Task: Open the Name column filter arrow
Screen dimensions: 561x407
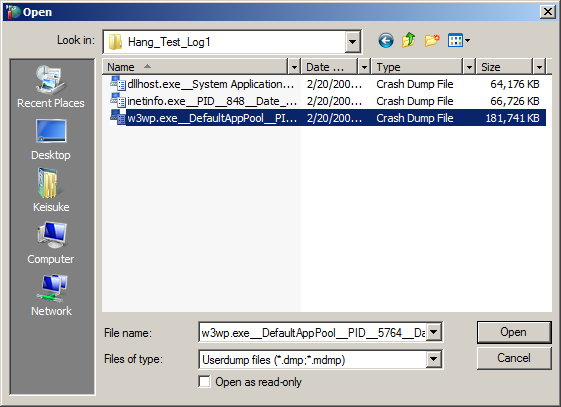Action: [294, 67]
